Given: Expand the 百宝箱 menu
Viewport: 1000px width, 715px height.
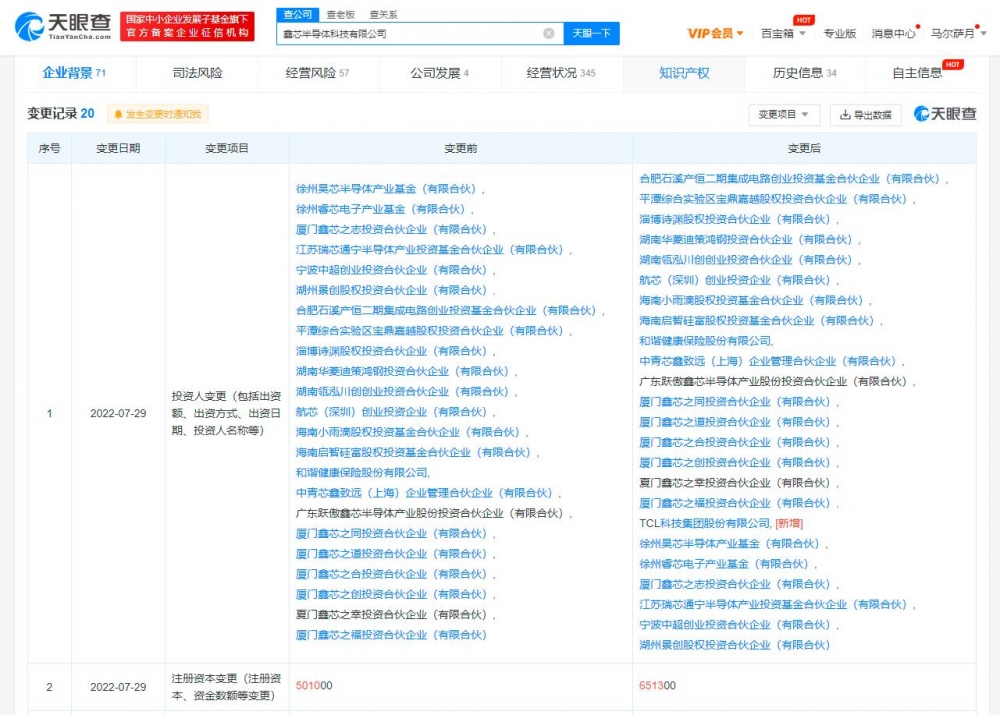Looking at the screenshot, I should (x=783, y=33).
